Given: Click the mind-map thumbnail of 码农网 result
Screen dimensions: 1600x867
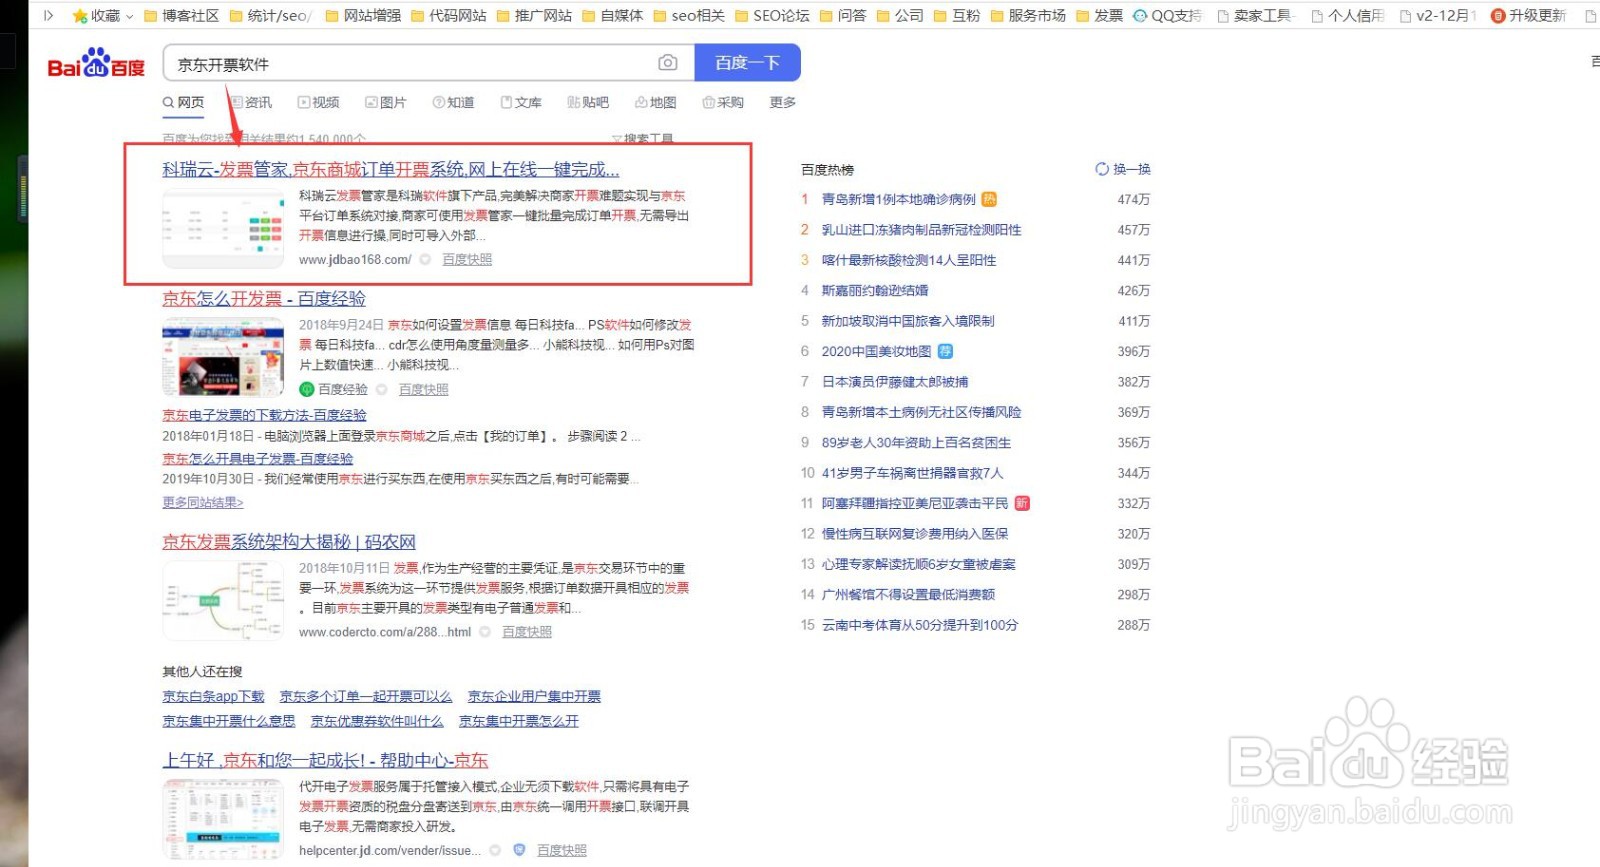Looking at the screenshot, I should [x=223, y=600].
